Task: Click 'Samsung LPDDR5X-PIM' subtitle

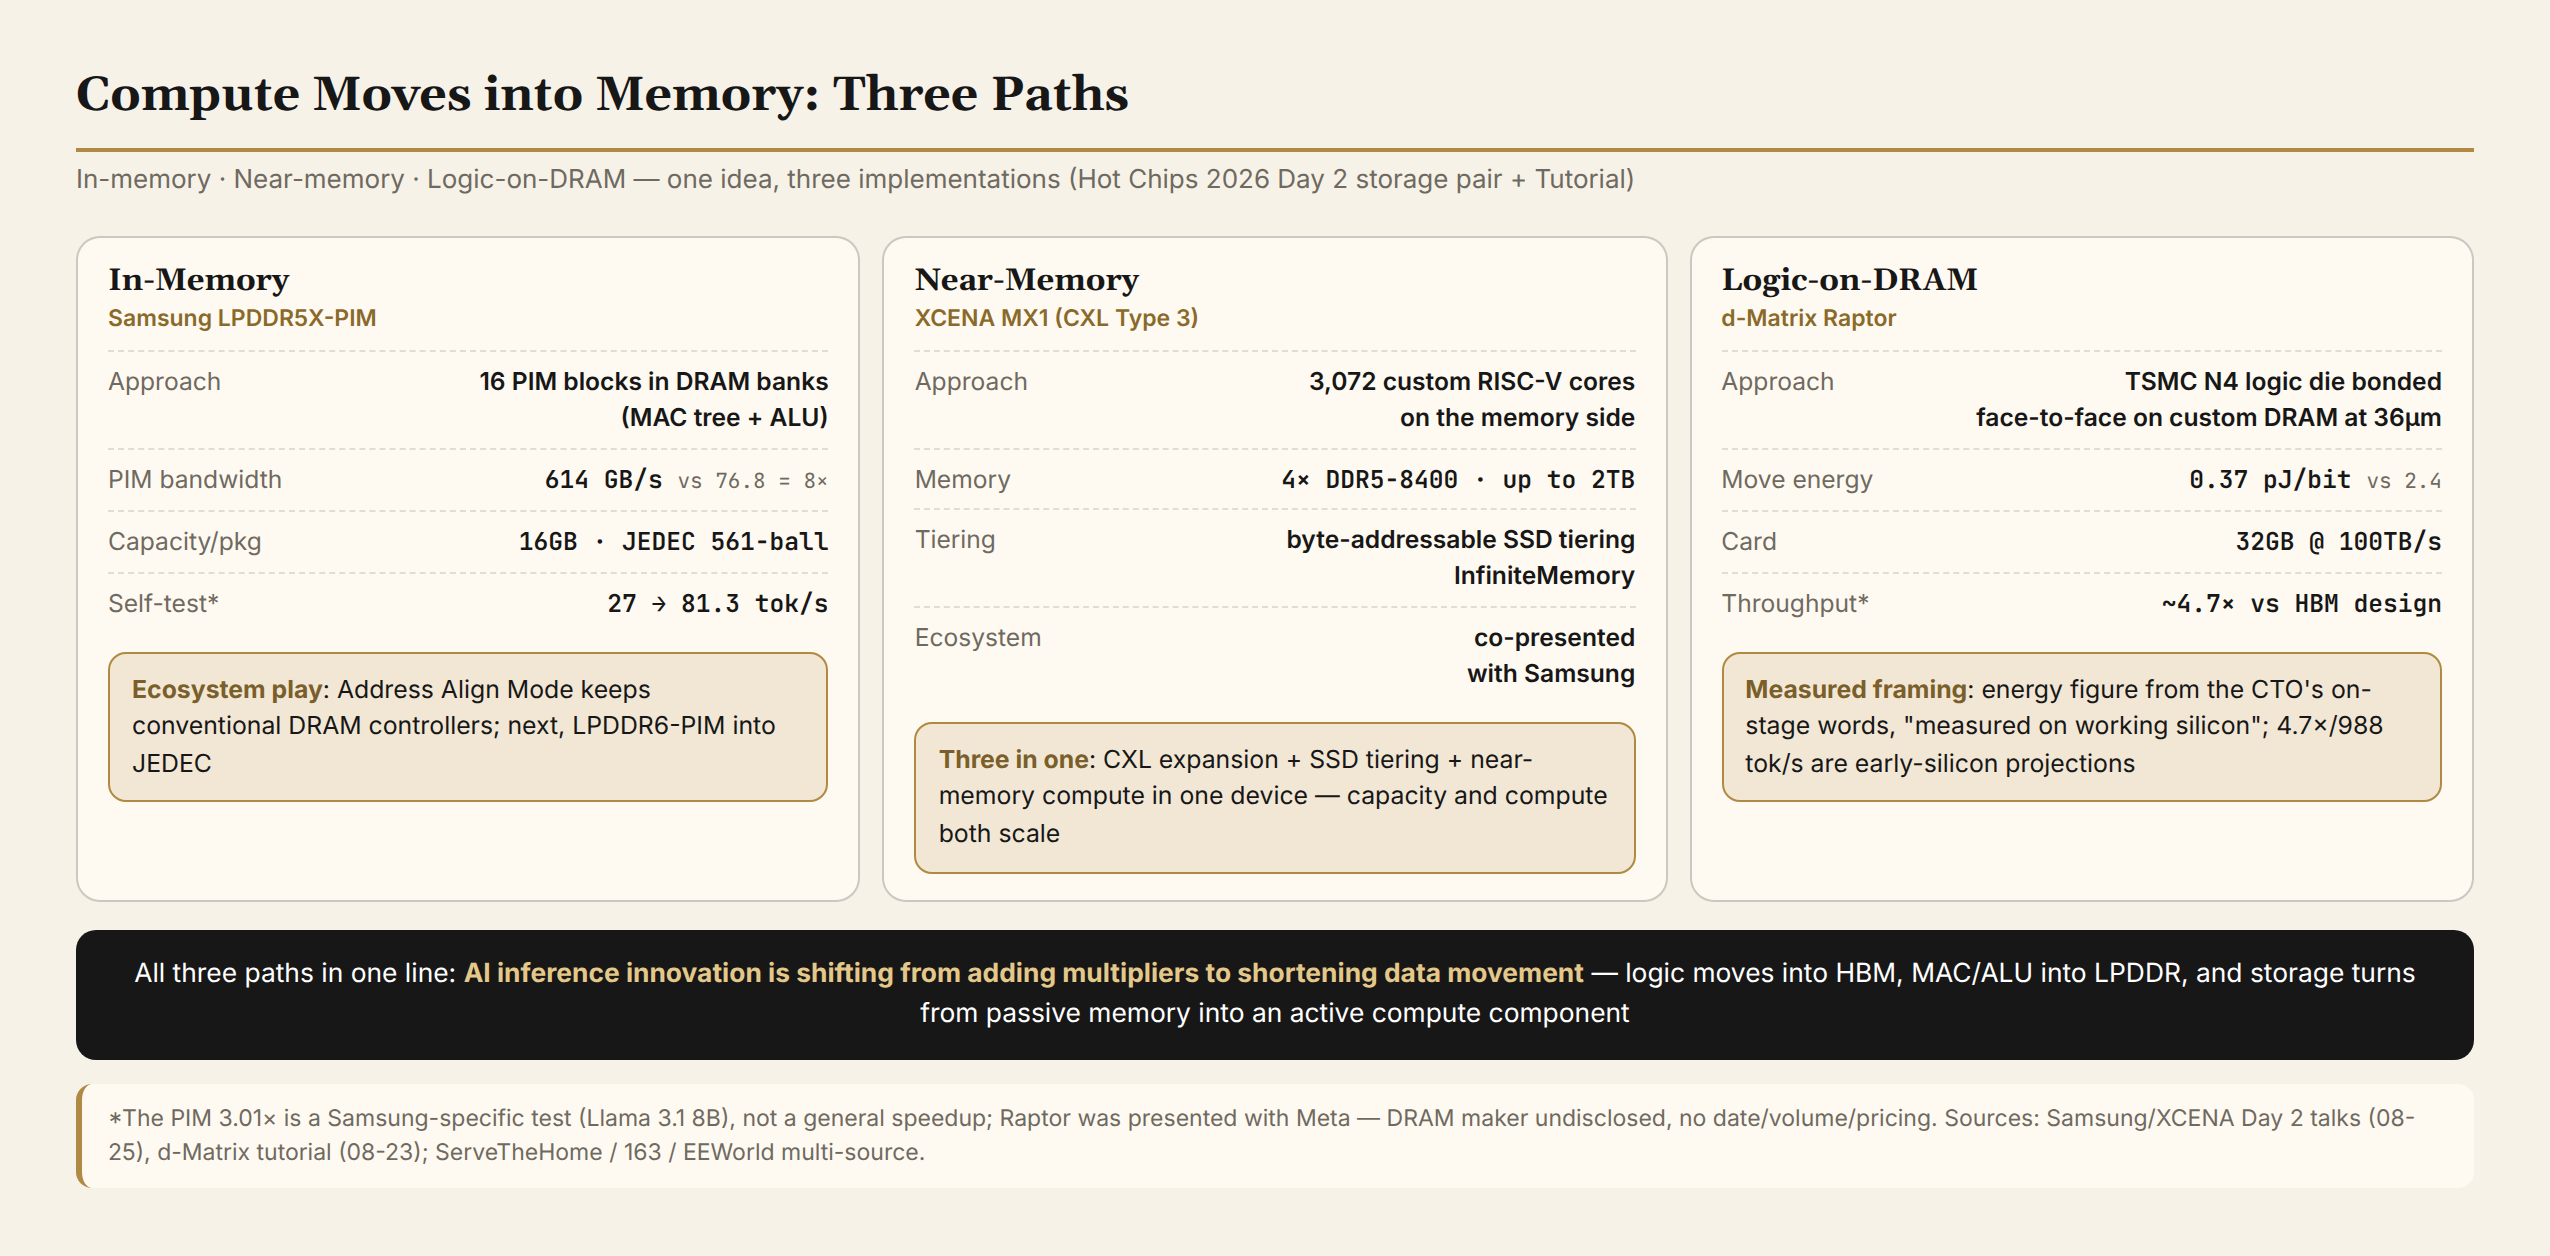Action: click(x=242, y=318)
